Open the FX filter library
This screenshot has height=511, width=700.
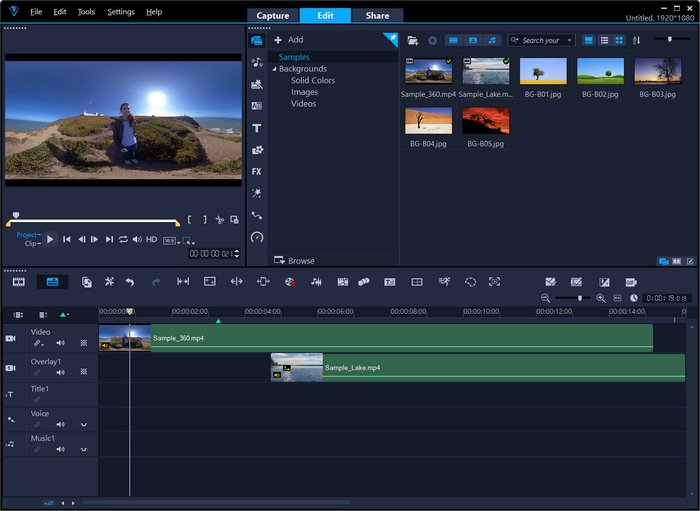[x=257, y=171]
